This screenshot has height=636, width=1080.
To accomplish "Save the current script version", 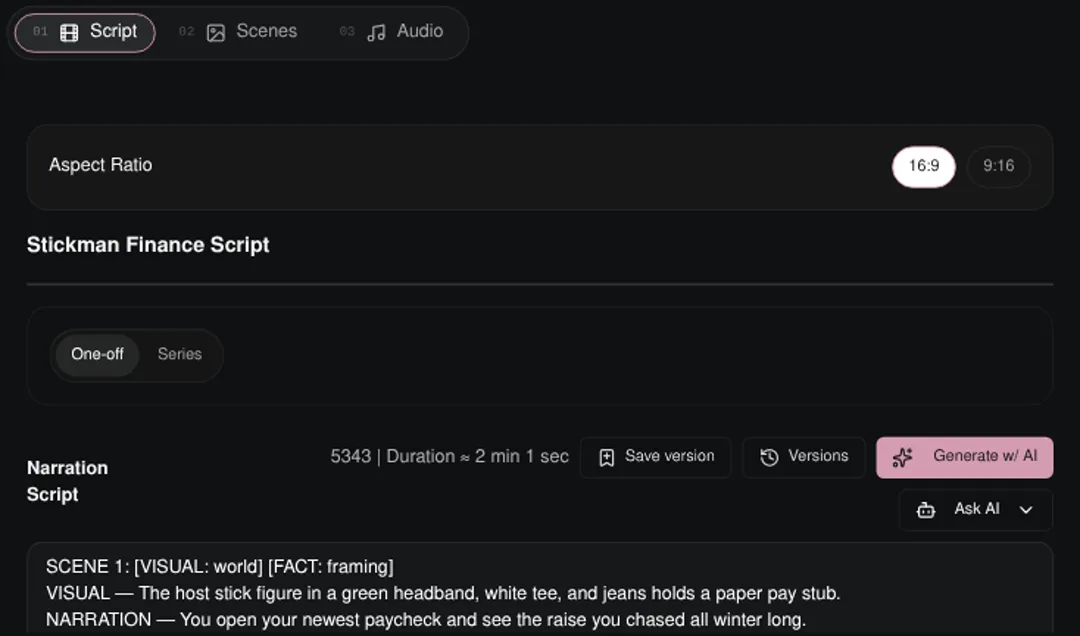I will click(655, 457).
